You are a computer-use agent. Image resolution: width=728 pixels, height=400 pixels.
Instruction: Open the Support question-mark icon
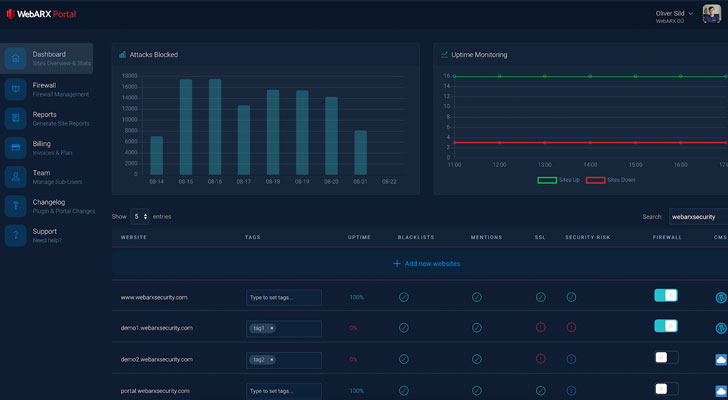tap(15, 235)
